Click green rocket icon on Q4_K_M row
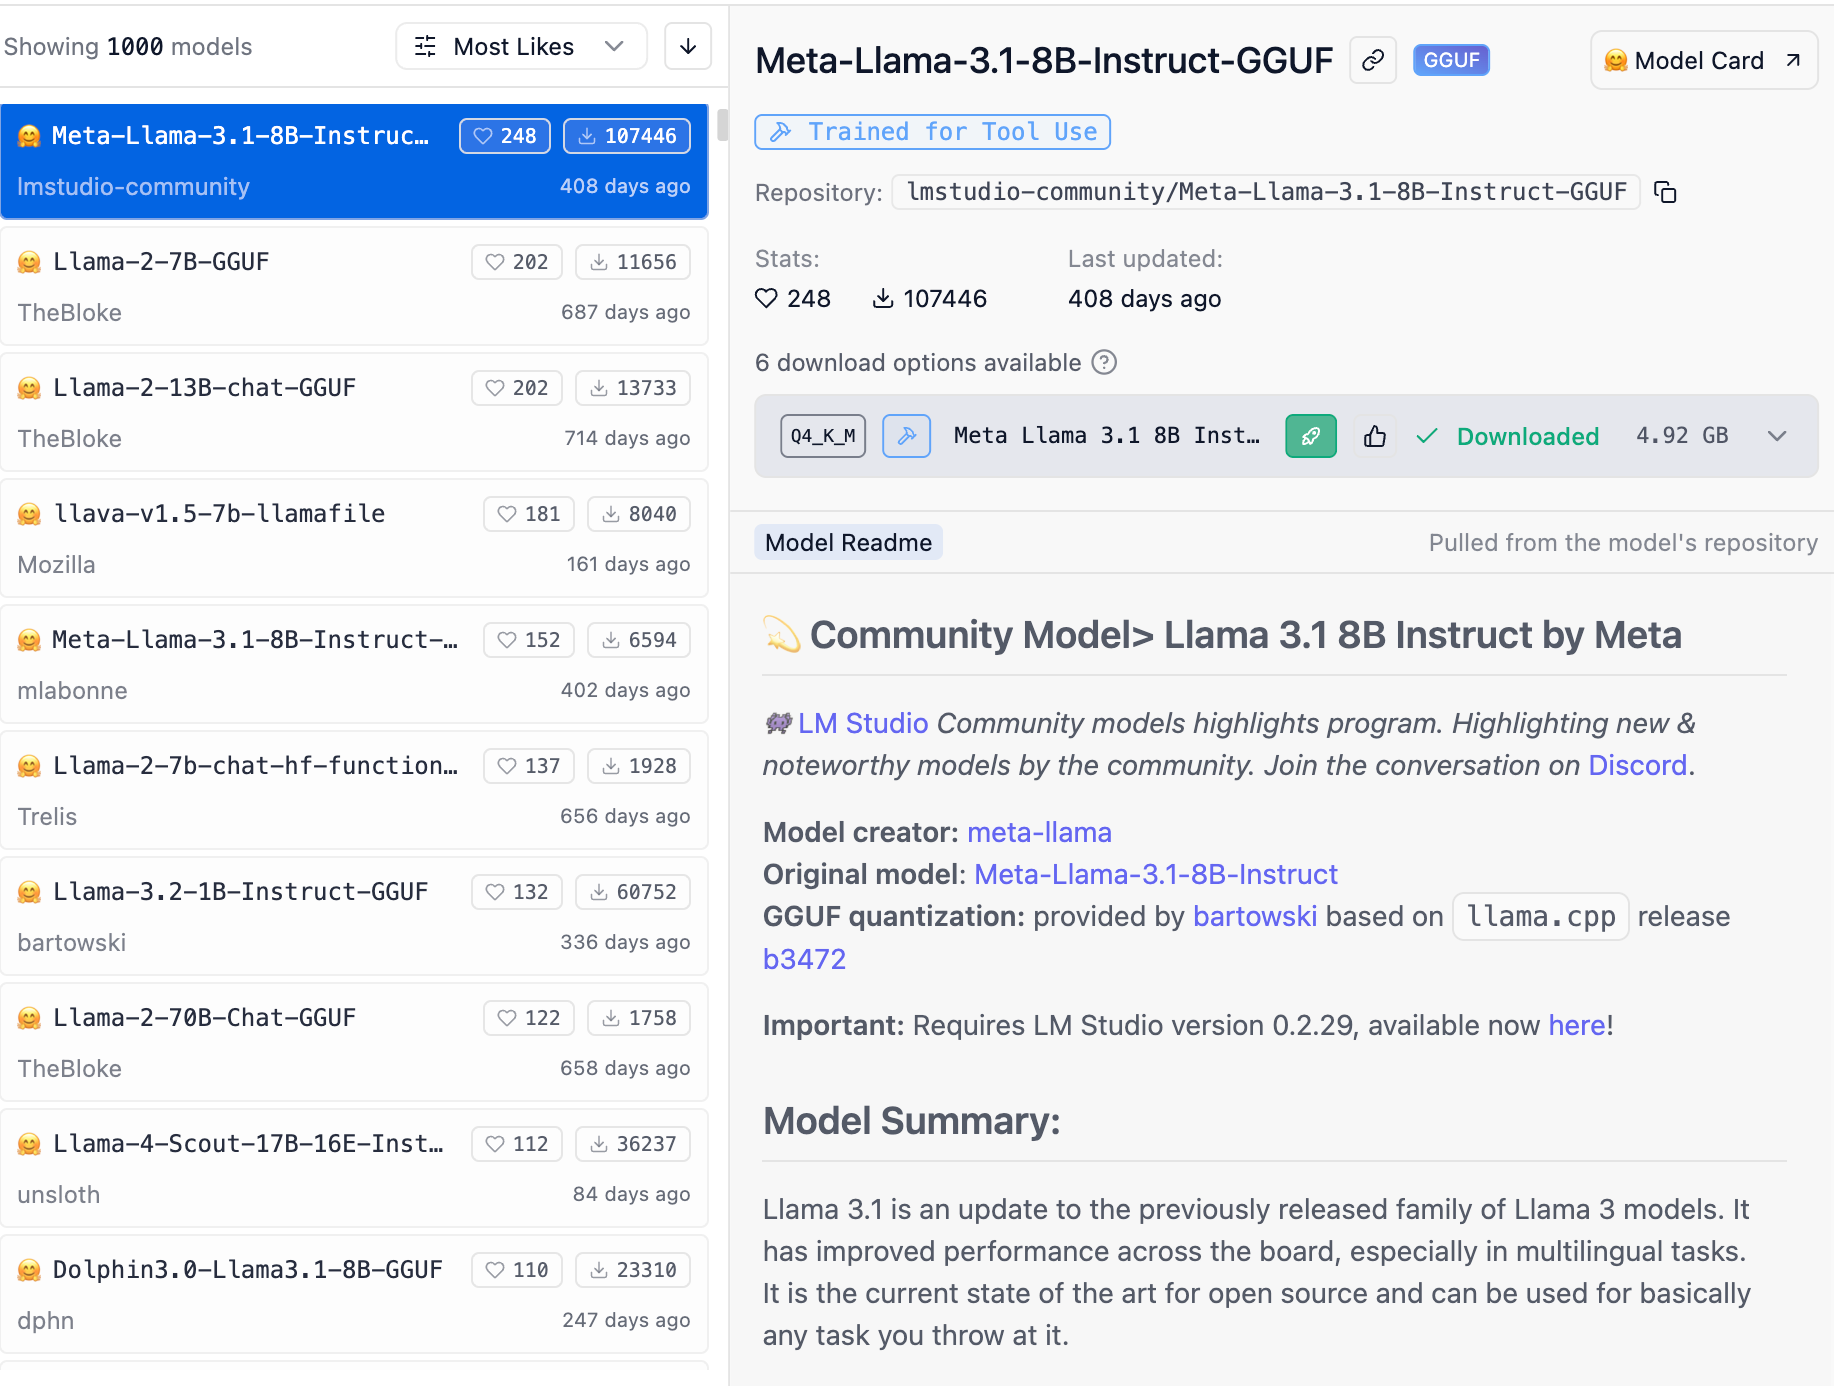The height and width of the screenshot is (1386, 1834). click(1310, 436)
